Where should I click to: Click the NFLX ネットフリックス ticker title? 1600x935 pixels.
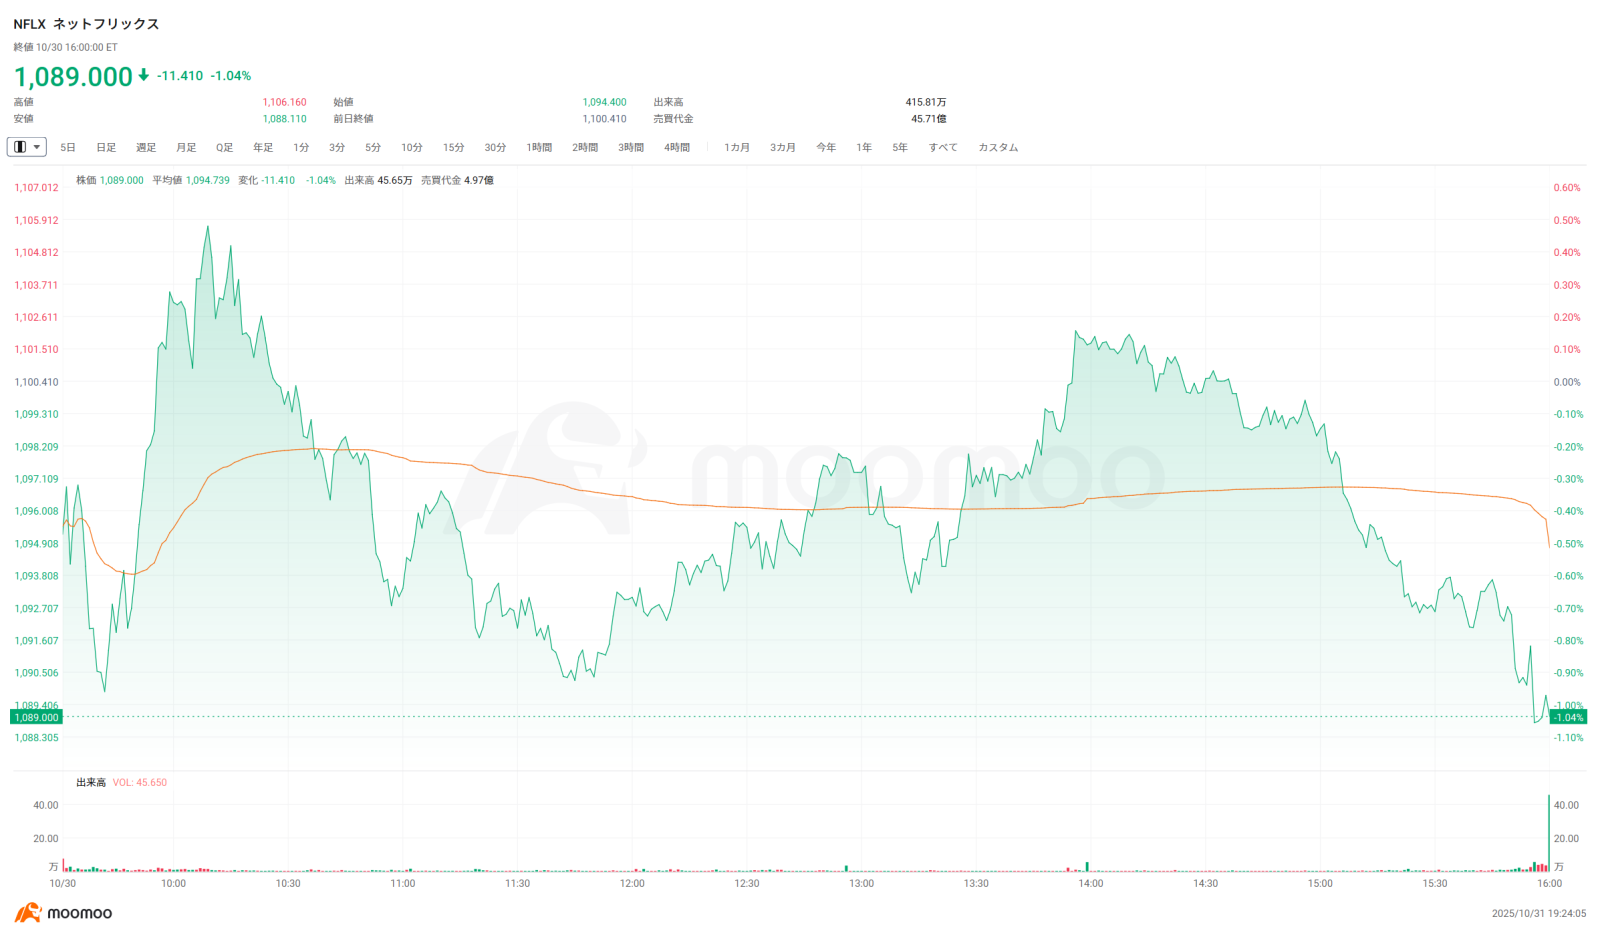coord(86,24)
